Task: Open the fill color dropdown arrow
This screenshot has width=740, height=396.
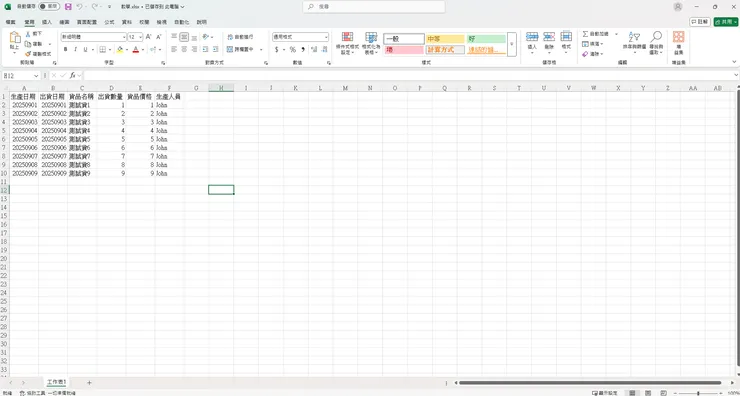Action: [x=127, y=49]
